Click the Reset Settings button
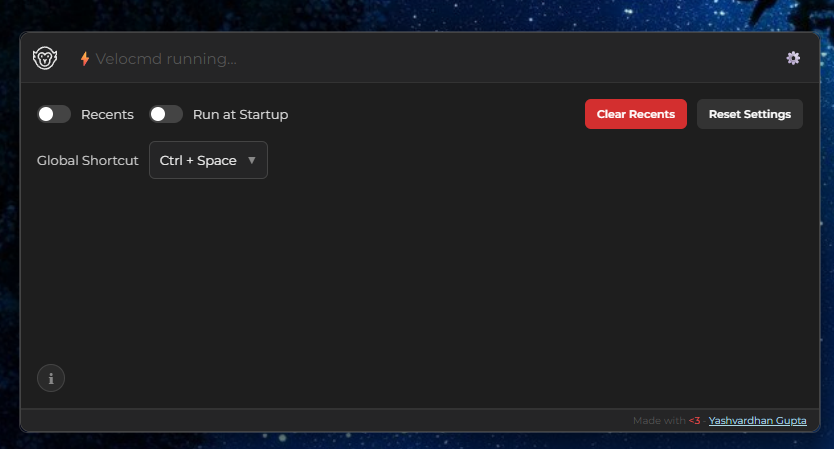This screenshot has height=449, width=834. tap(749, 114)
